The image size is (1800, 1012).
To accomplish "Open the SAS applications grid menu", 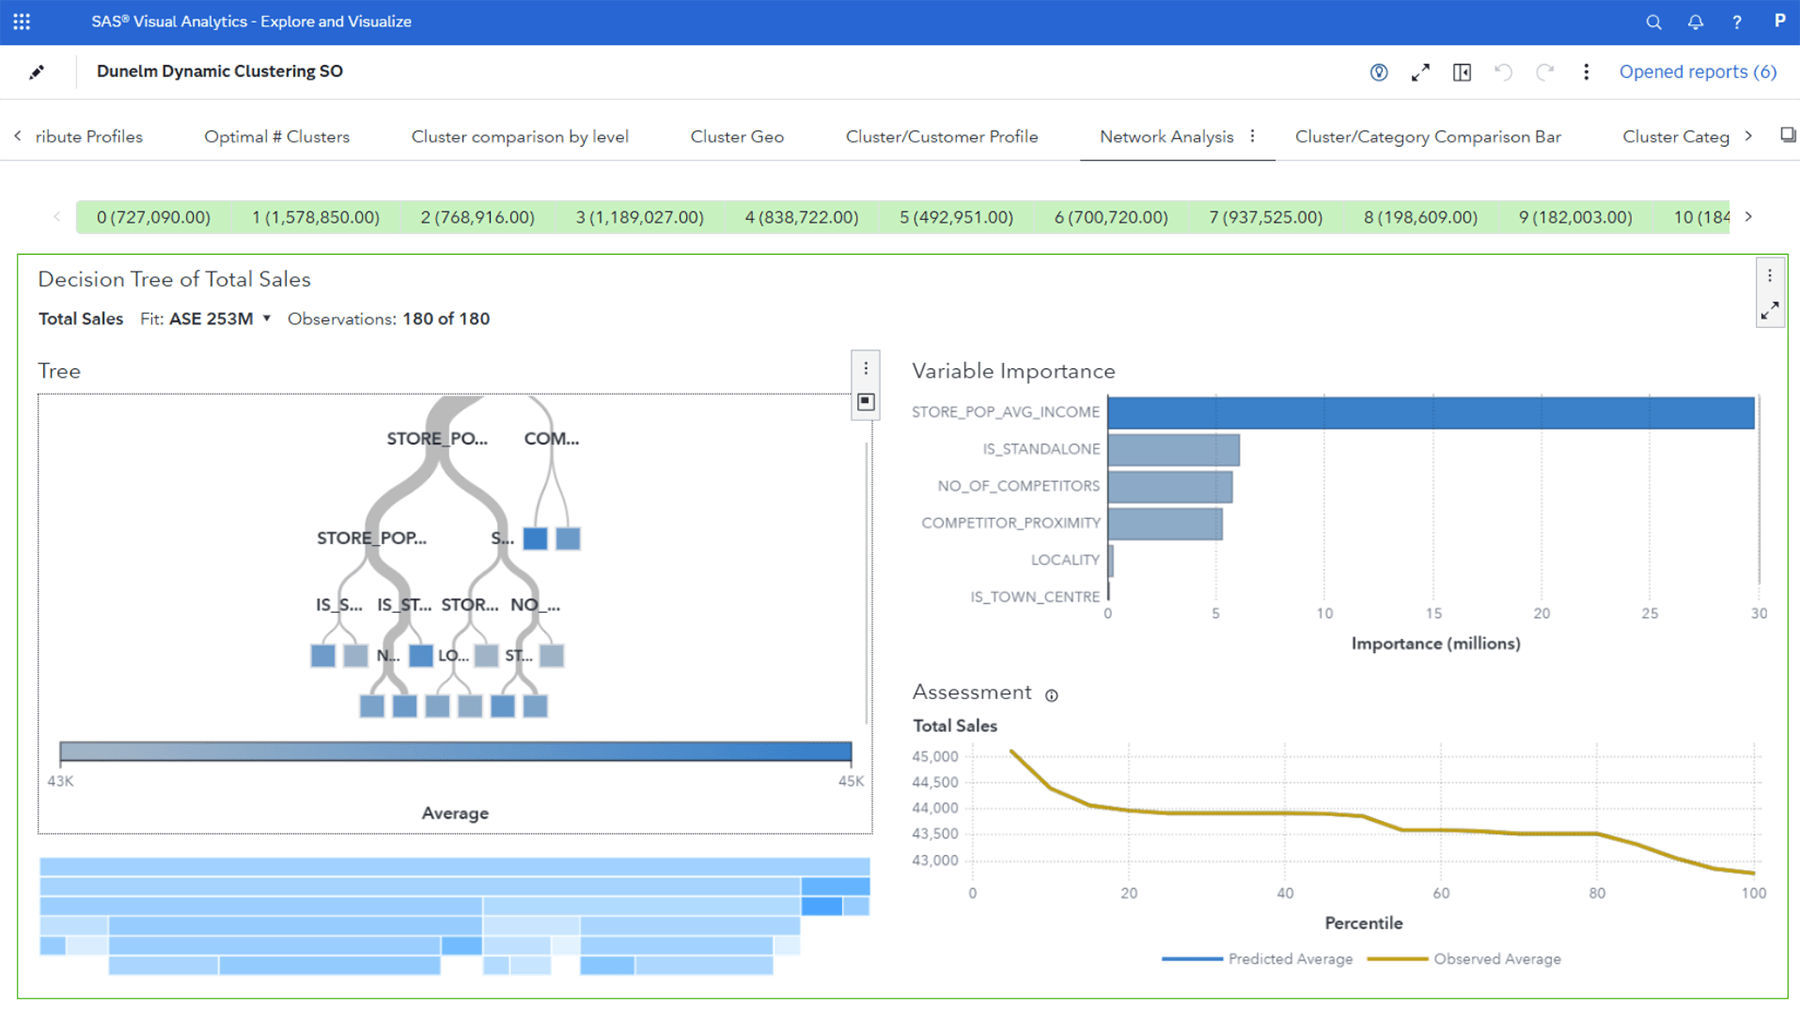I will tap(21, 21).
